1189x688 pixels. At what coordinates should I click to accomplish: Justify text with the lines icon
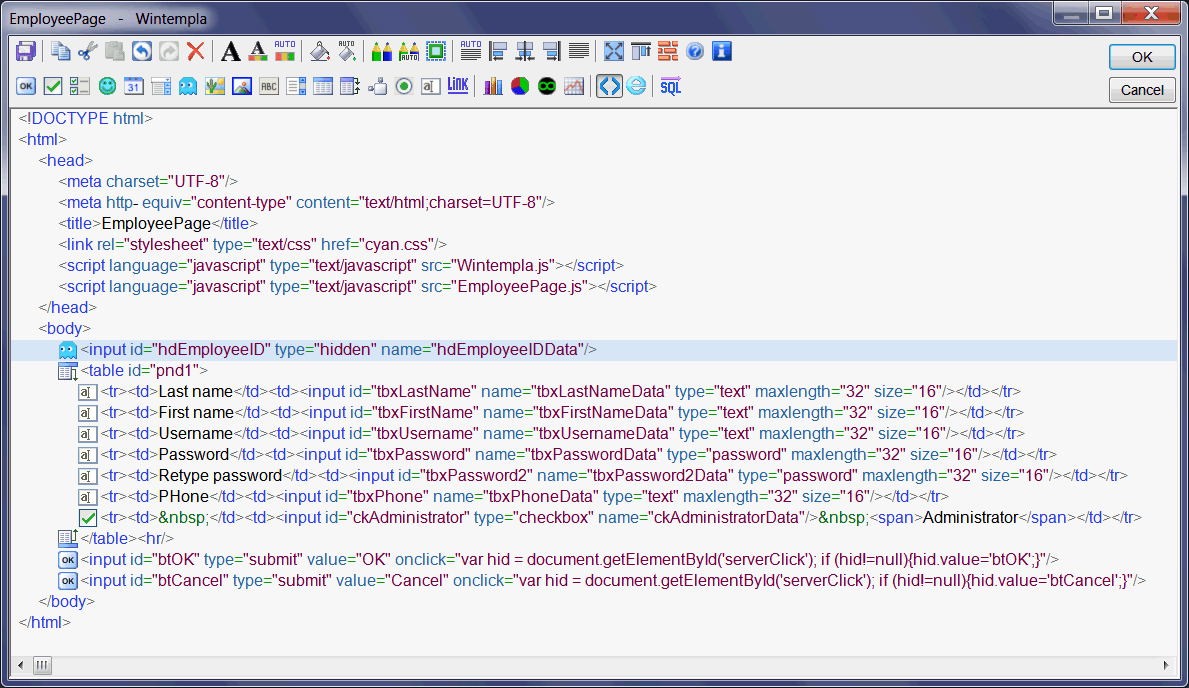[x=579, y=52]
